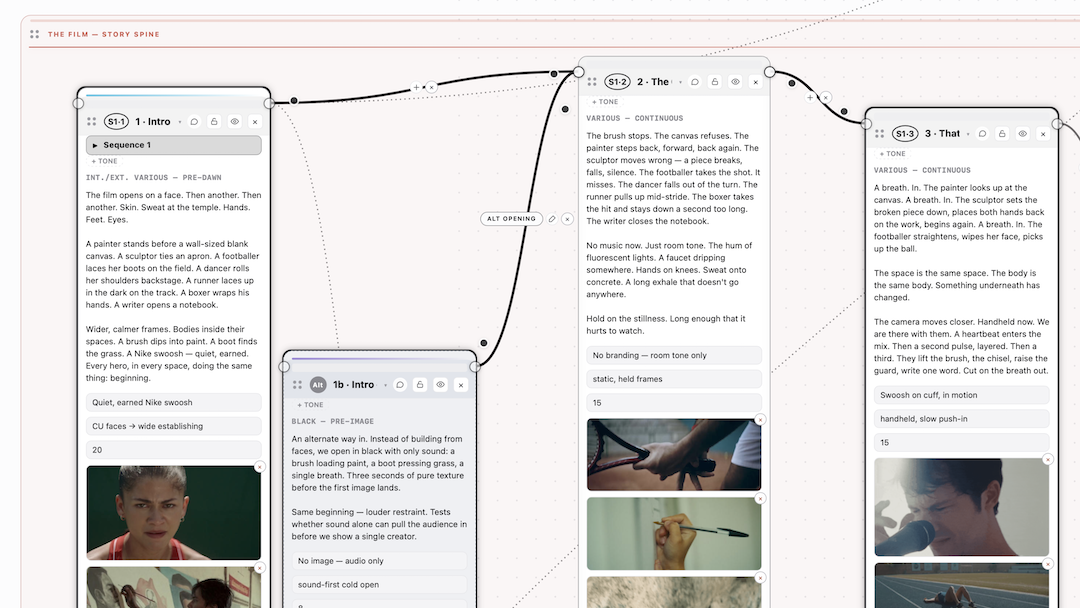Click the output port of the 1 · Intro card
Screen dimensions: 1080x608
[x=269, y=103]
